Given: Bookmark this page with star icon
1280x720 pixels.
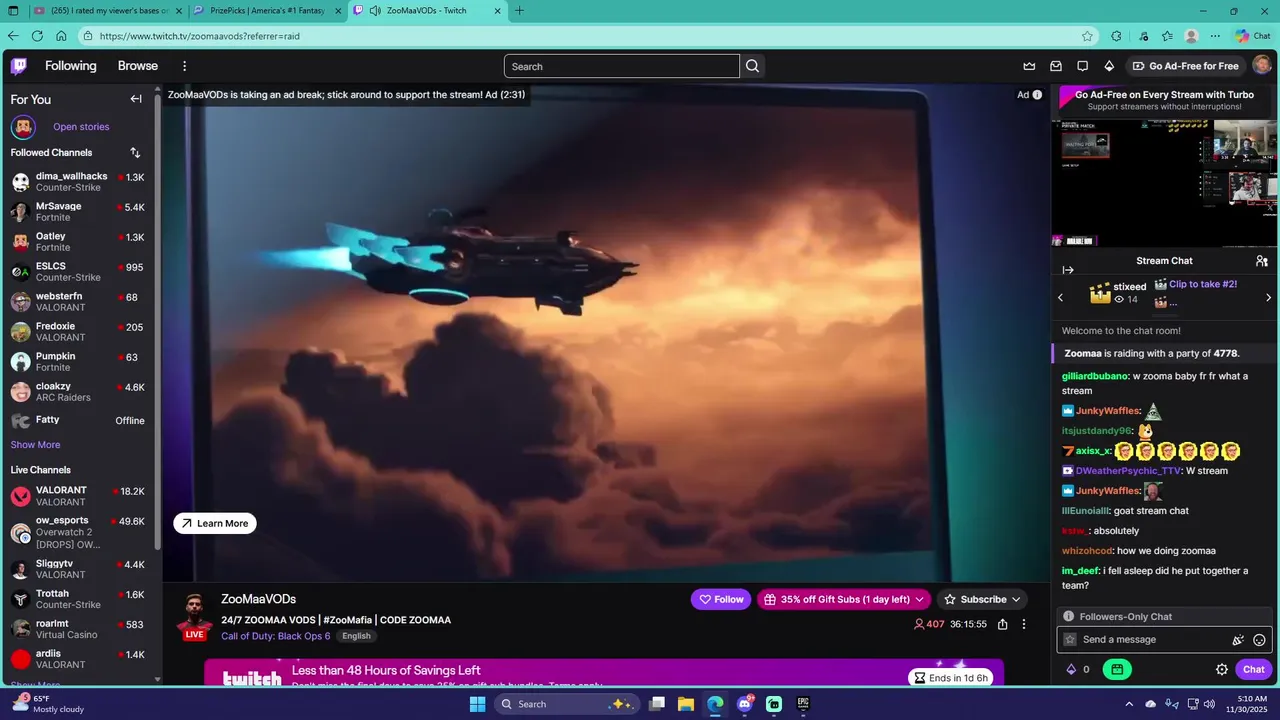Looking at the screenshot, I should click(1087, 36).
